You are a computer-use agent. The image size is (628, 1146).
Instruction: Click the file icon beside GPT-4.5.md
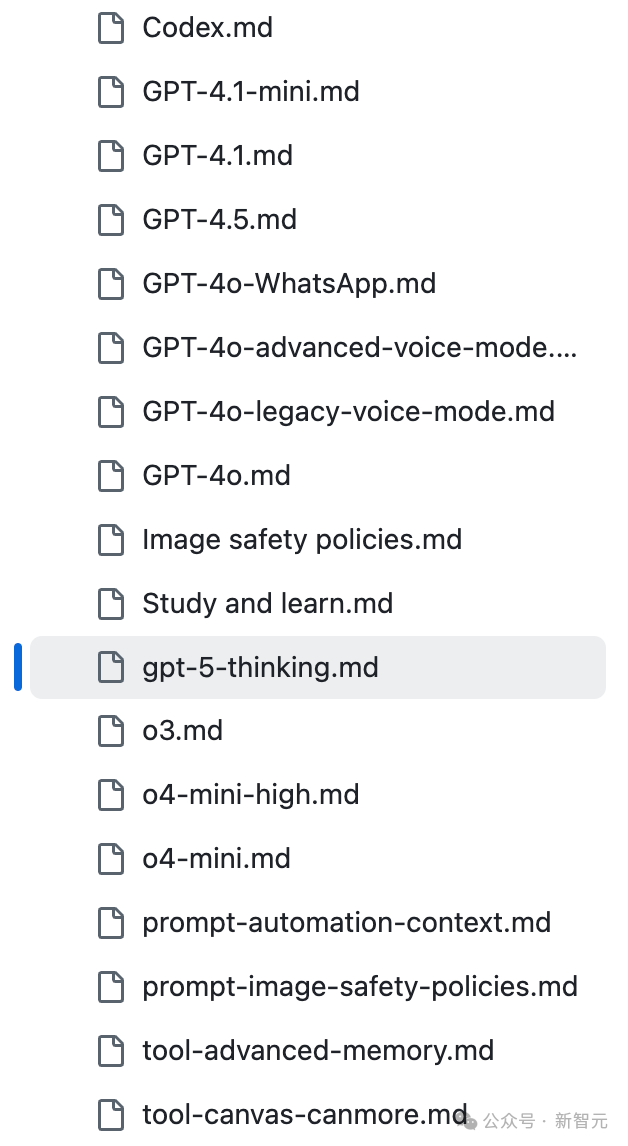(x=110, y=220)
